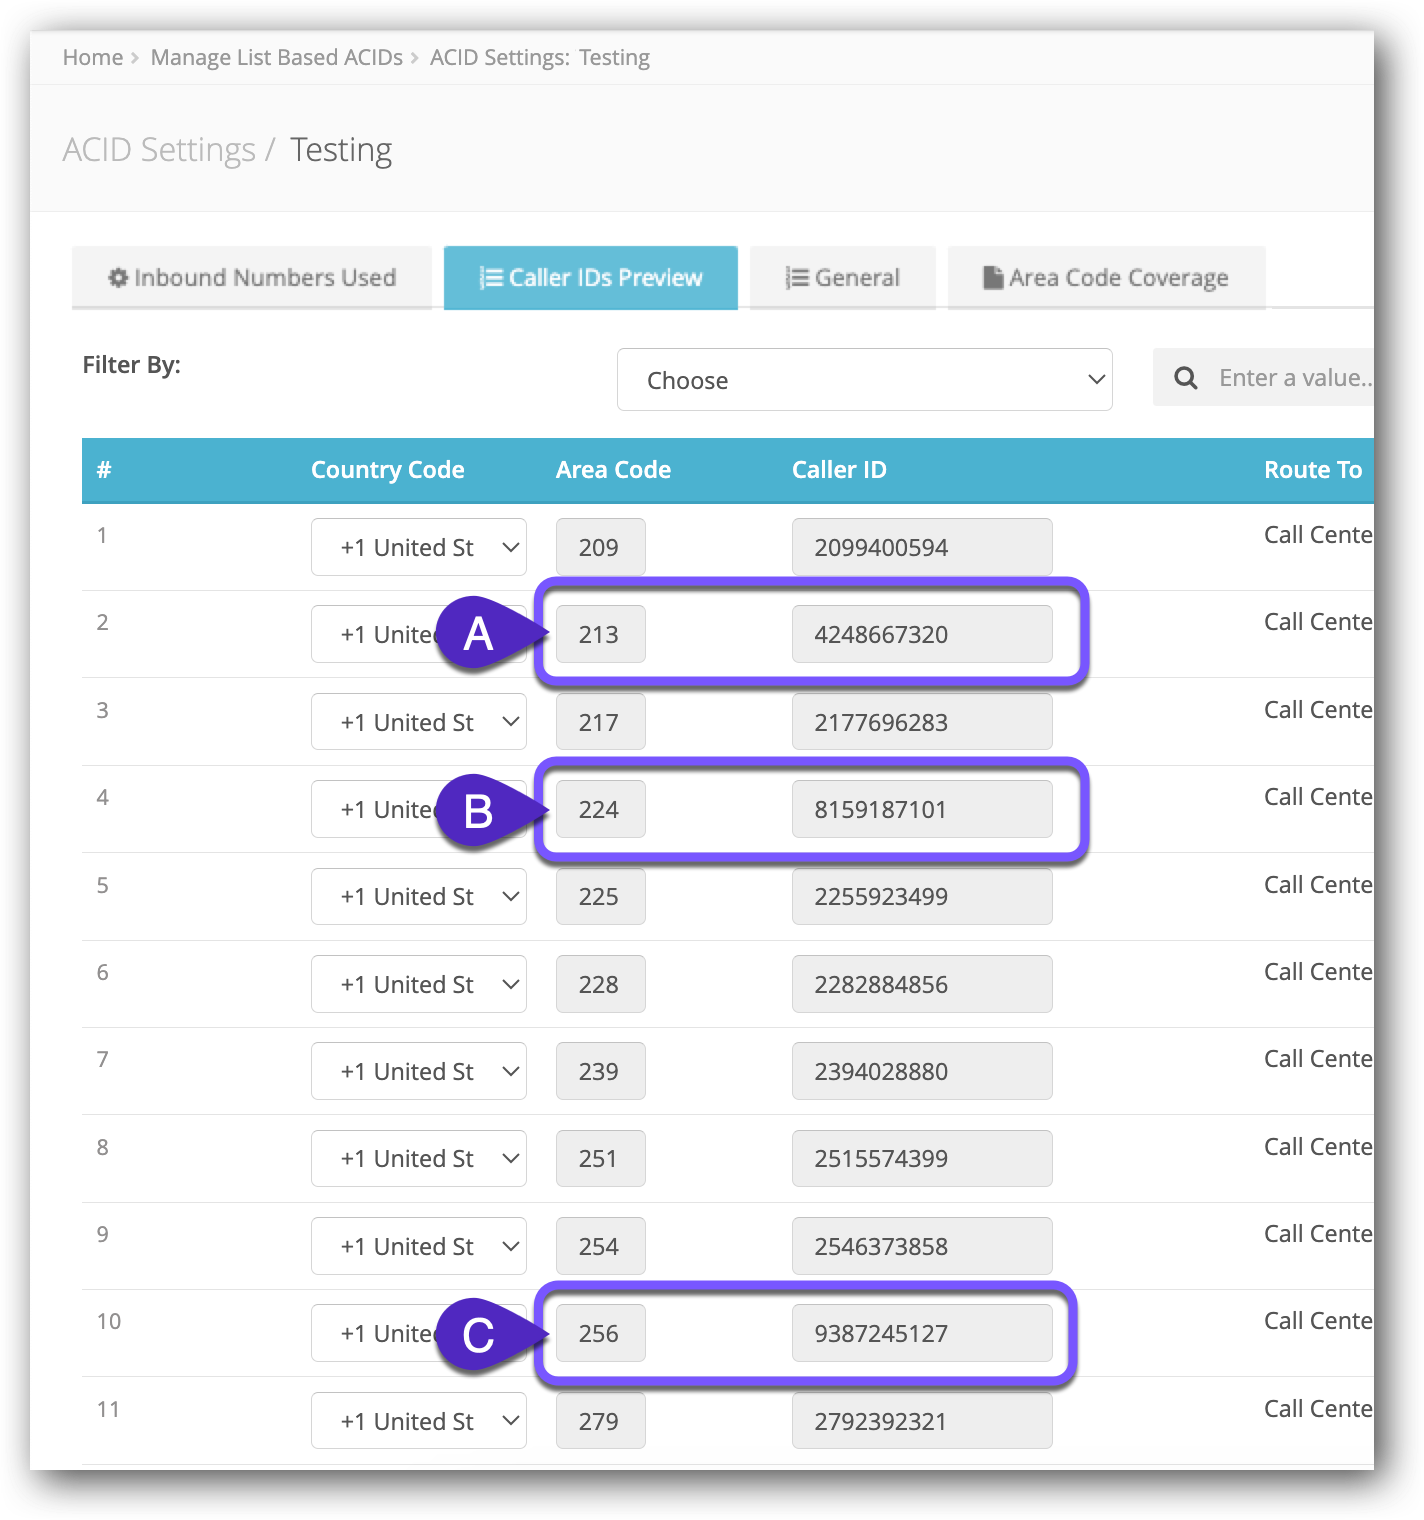Click the document icon on Area Code Coverage

(993, 277)
